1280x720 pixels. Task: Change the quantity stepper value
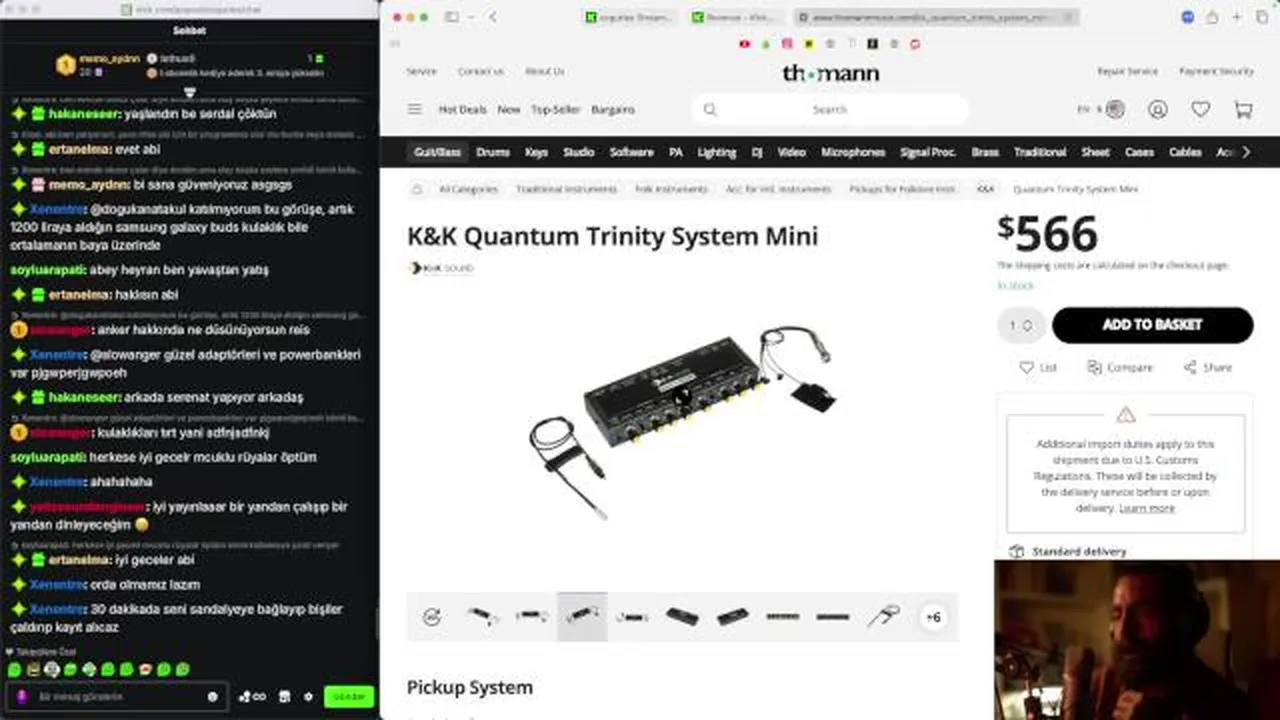click(1021, 325)
